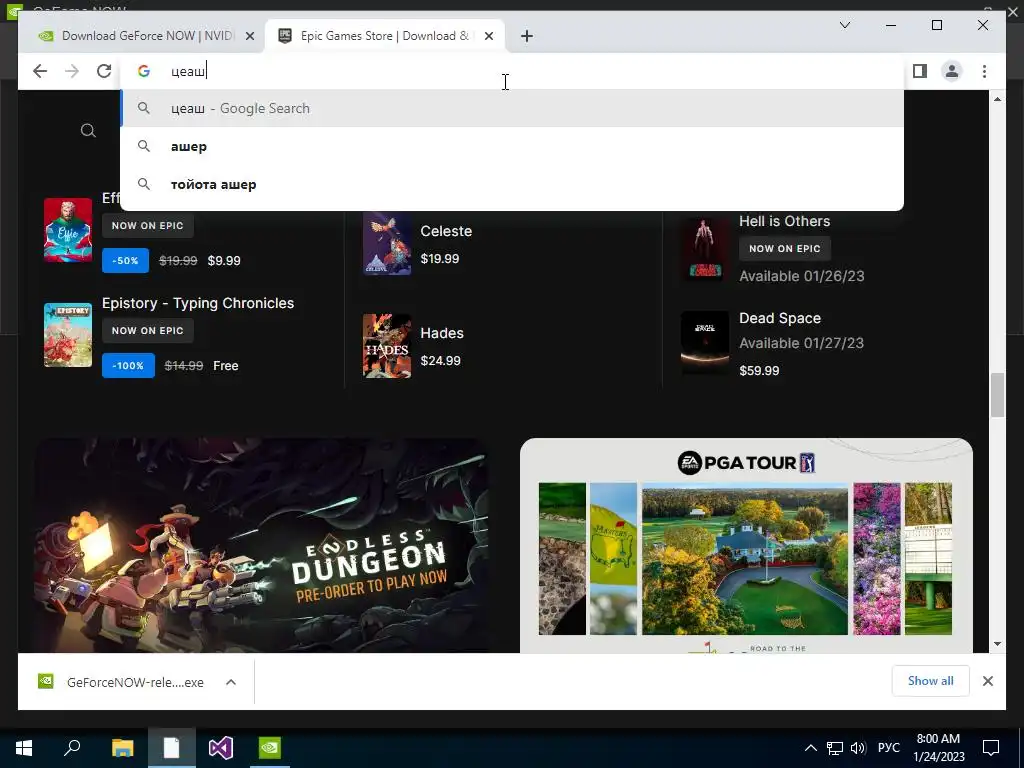Choose the 'ашер' search suggestion

(512, 146)
